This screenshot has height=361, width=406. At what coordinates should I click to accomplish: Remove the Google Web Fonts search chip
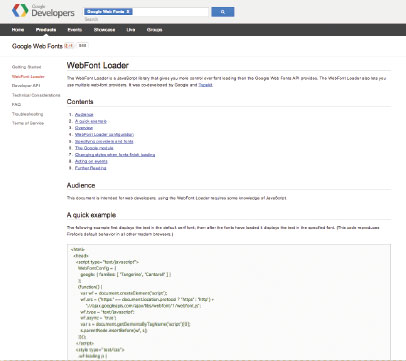click(x=128, y=12)
